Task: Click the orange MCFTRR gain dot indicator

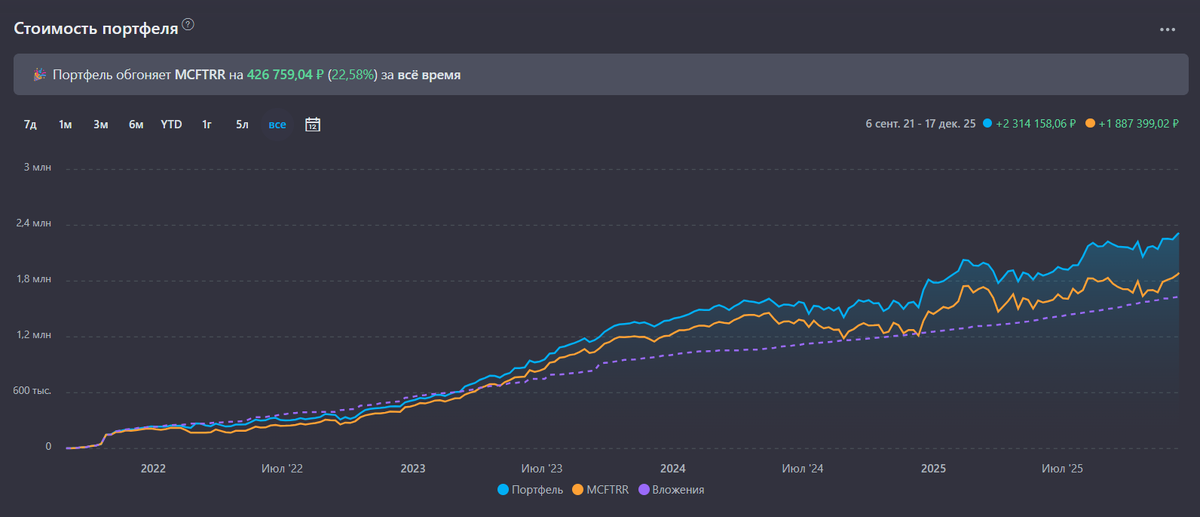Action: [1089, 125]
